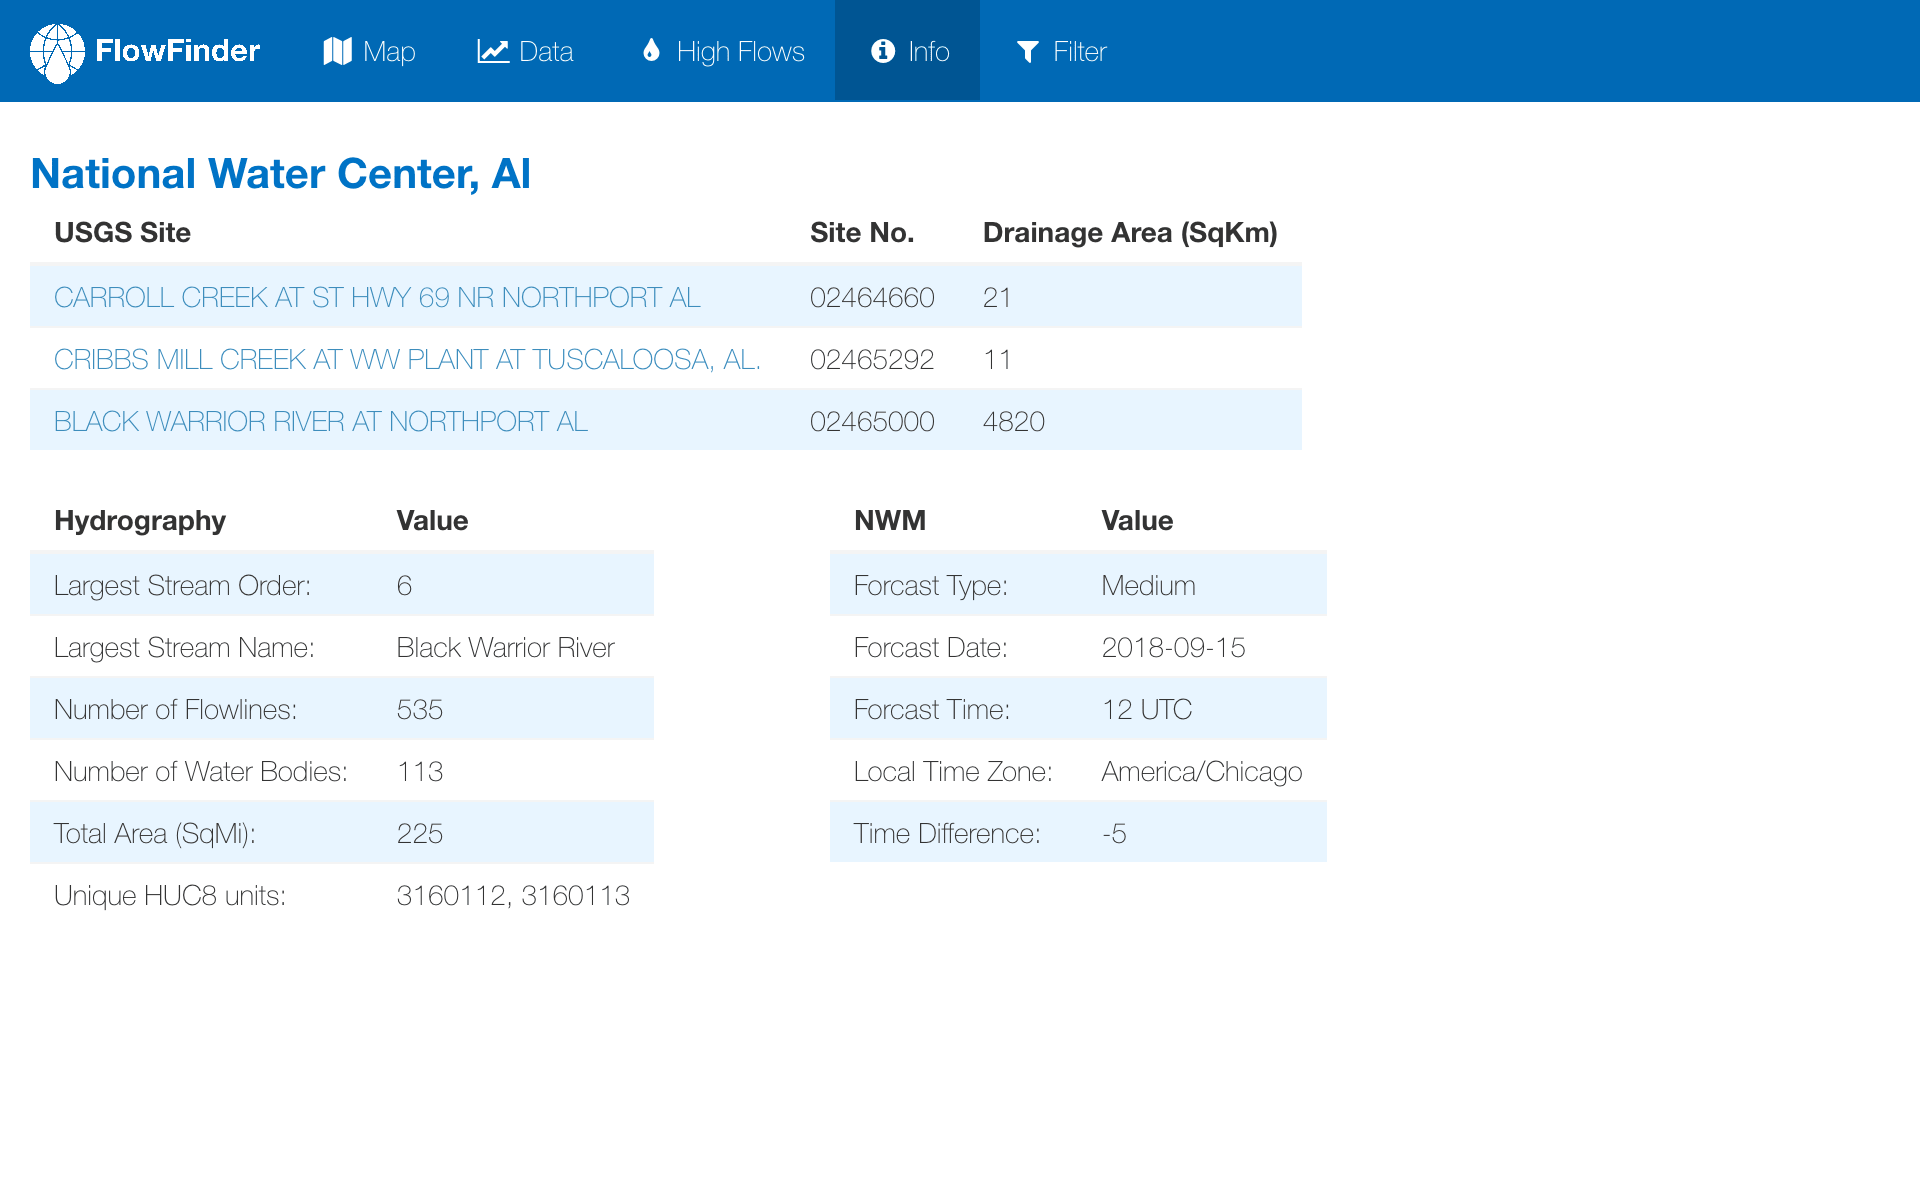Click the Number of Flowlines label

[x=175, y=709]
